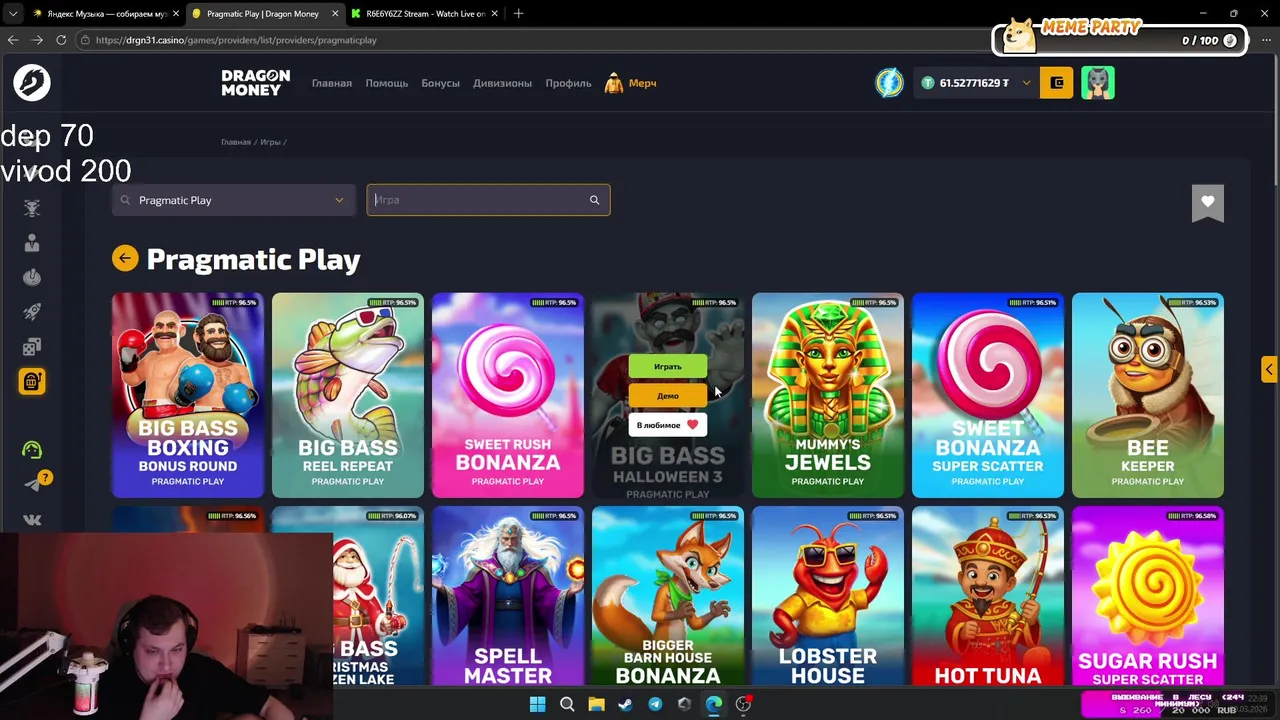The width and height of the screenshot is (1280, 720).
Task: Open Sweet Rush Bonanza game tile
Action: coord(508,395)
